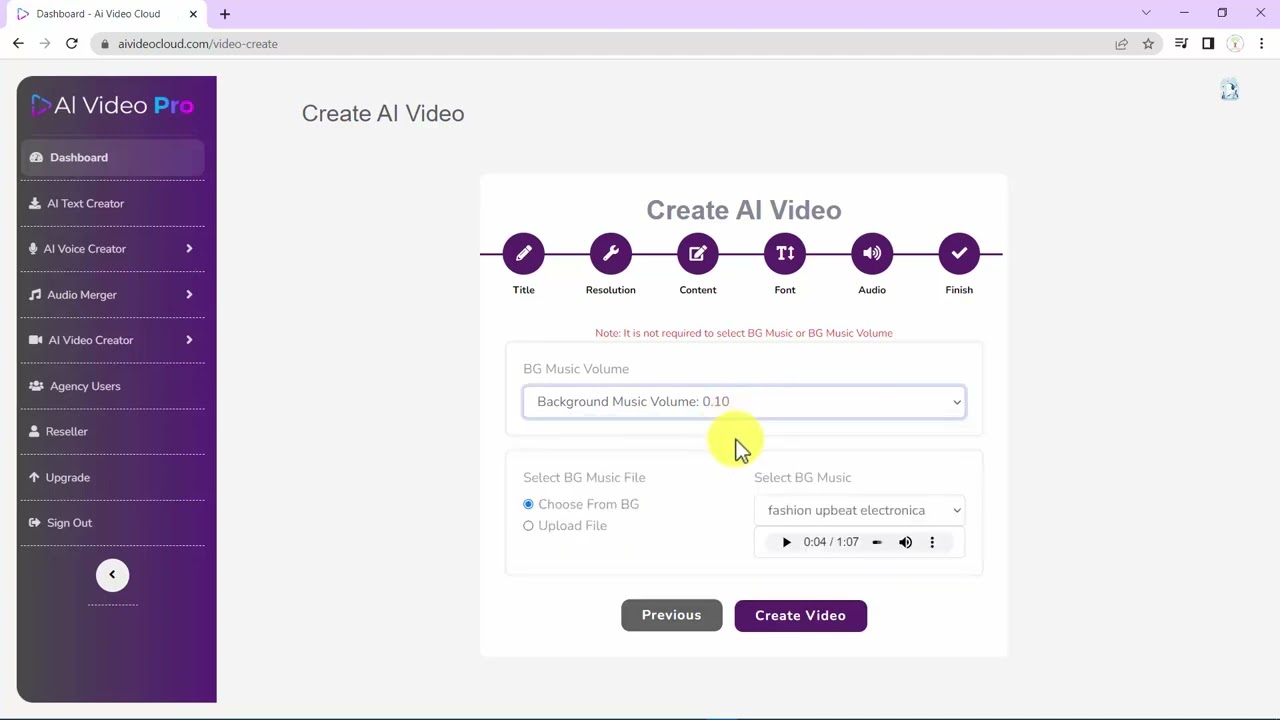Click the site lock icon in address bar

pyautogui.click(x=104, y=44)
